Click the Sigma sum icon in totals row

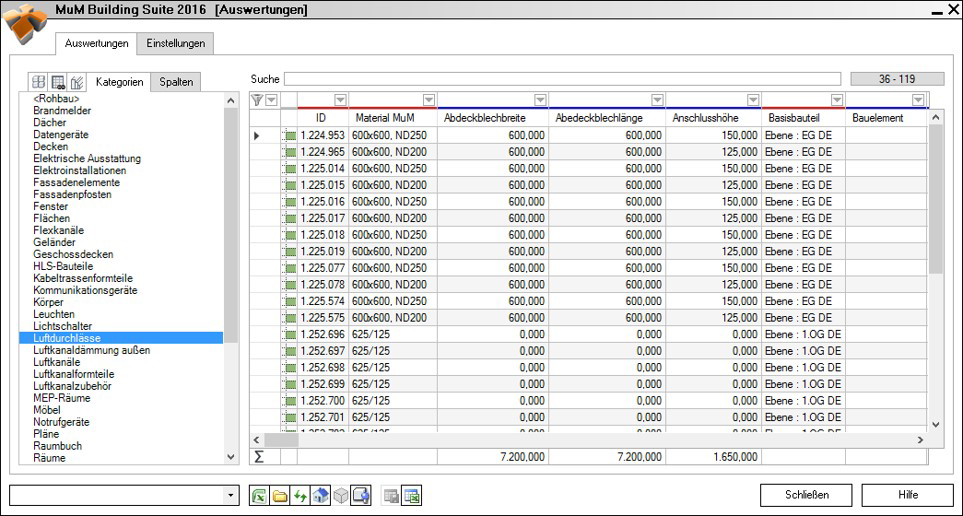click(x=258, y=456)
